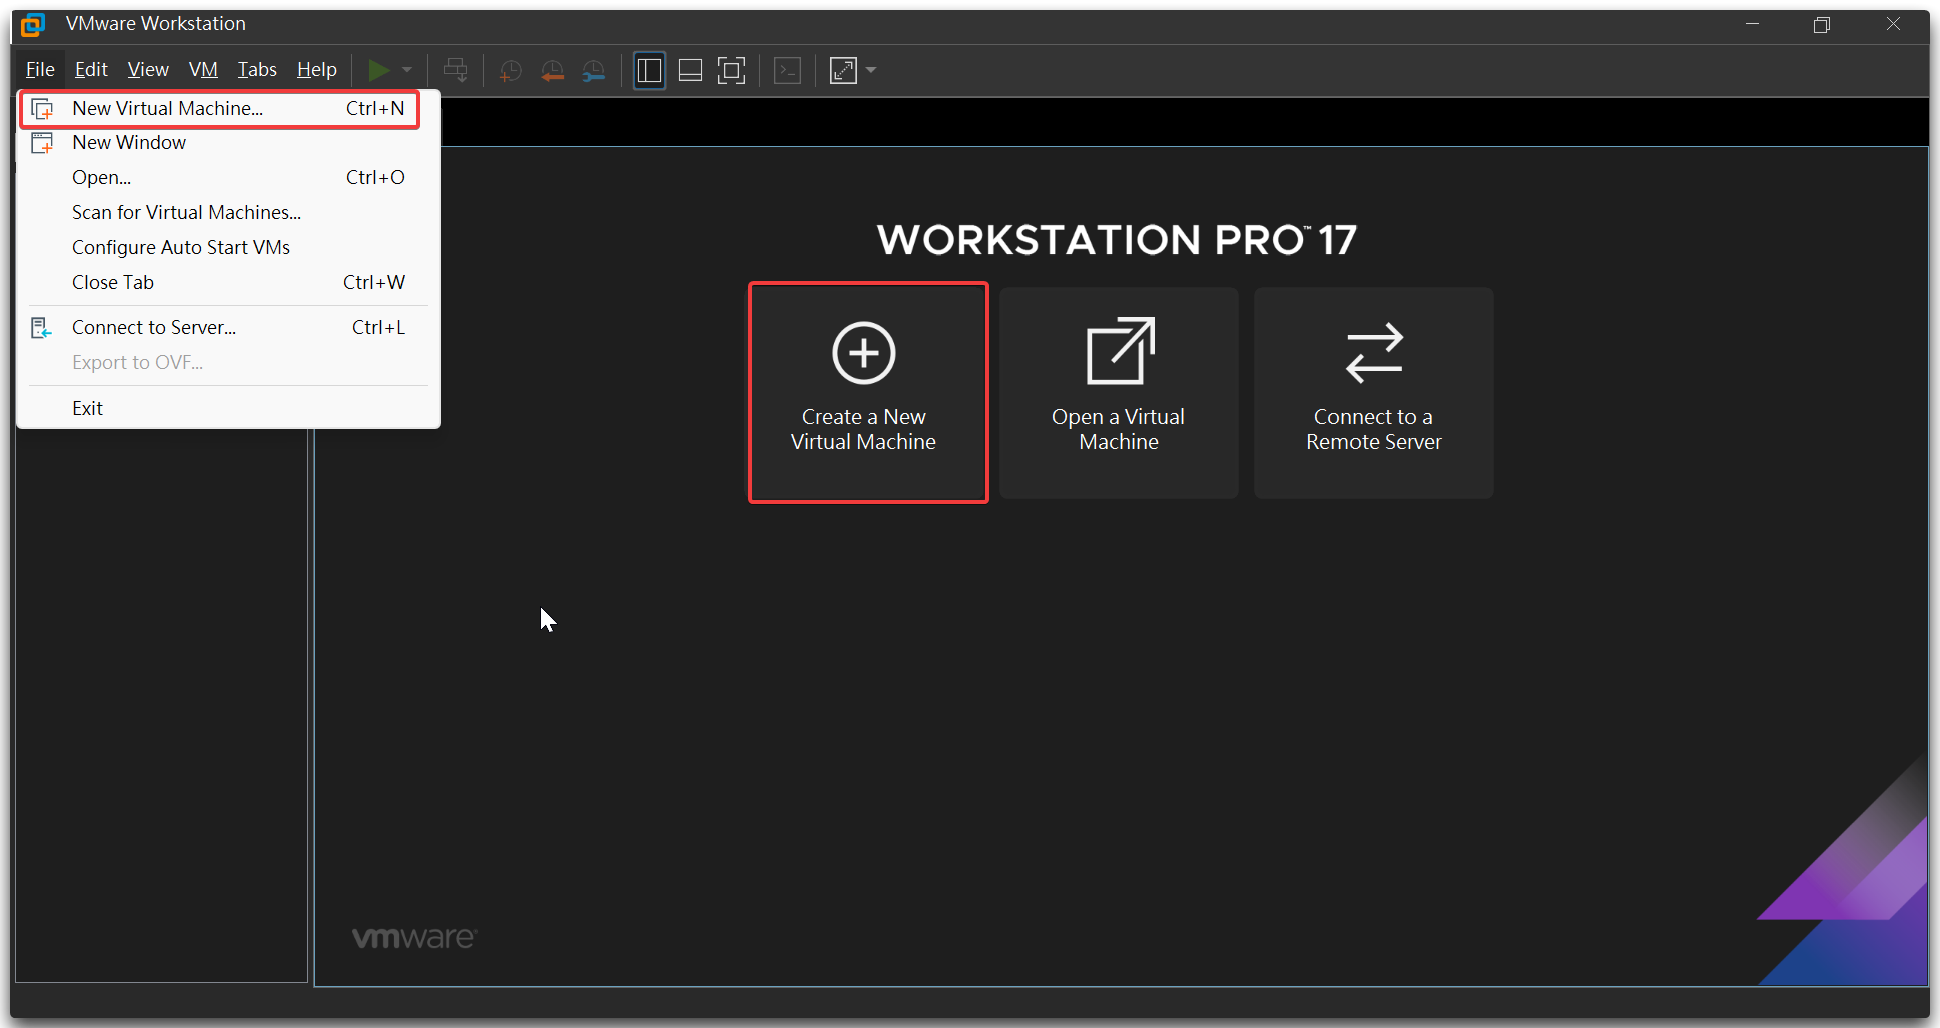This screenshot has width=1940, height=1028.
Task: Enter full screen mode icon
Action: pos(732,70)
